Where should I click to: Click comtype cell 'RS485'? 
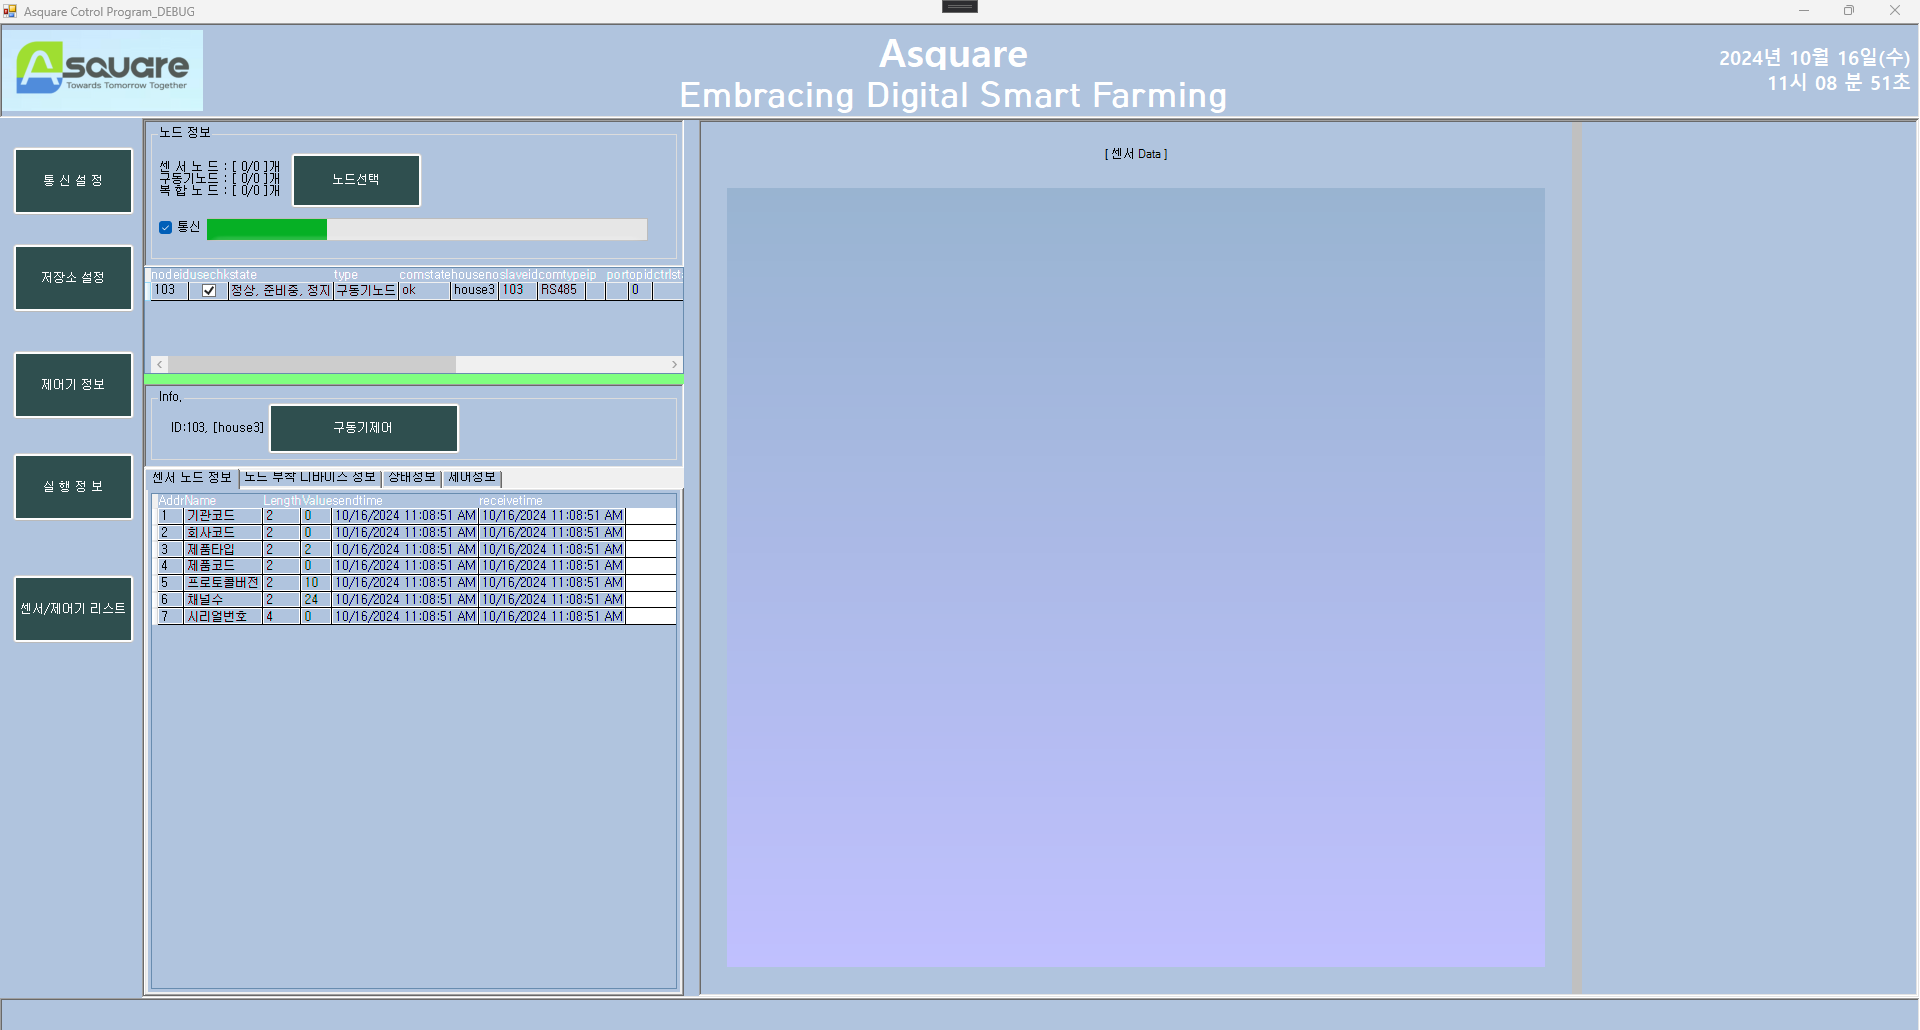[x=561, y=291]
